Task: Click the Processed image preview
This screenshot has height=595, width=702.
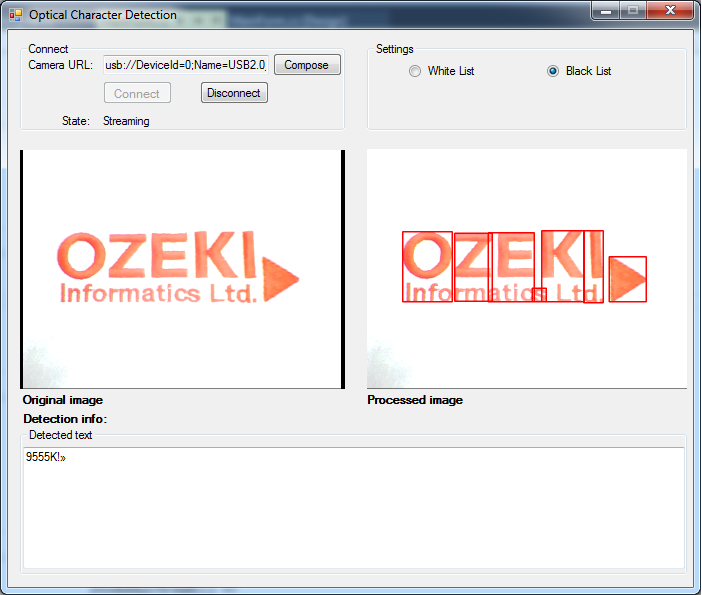Action: 526,269
